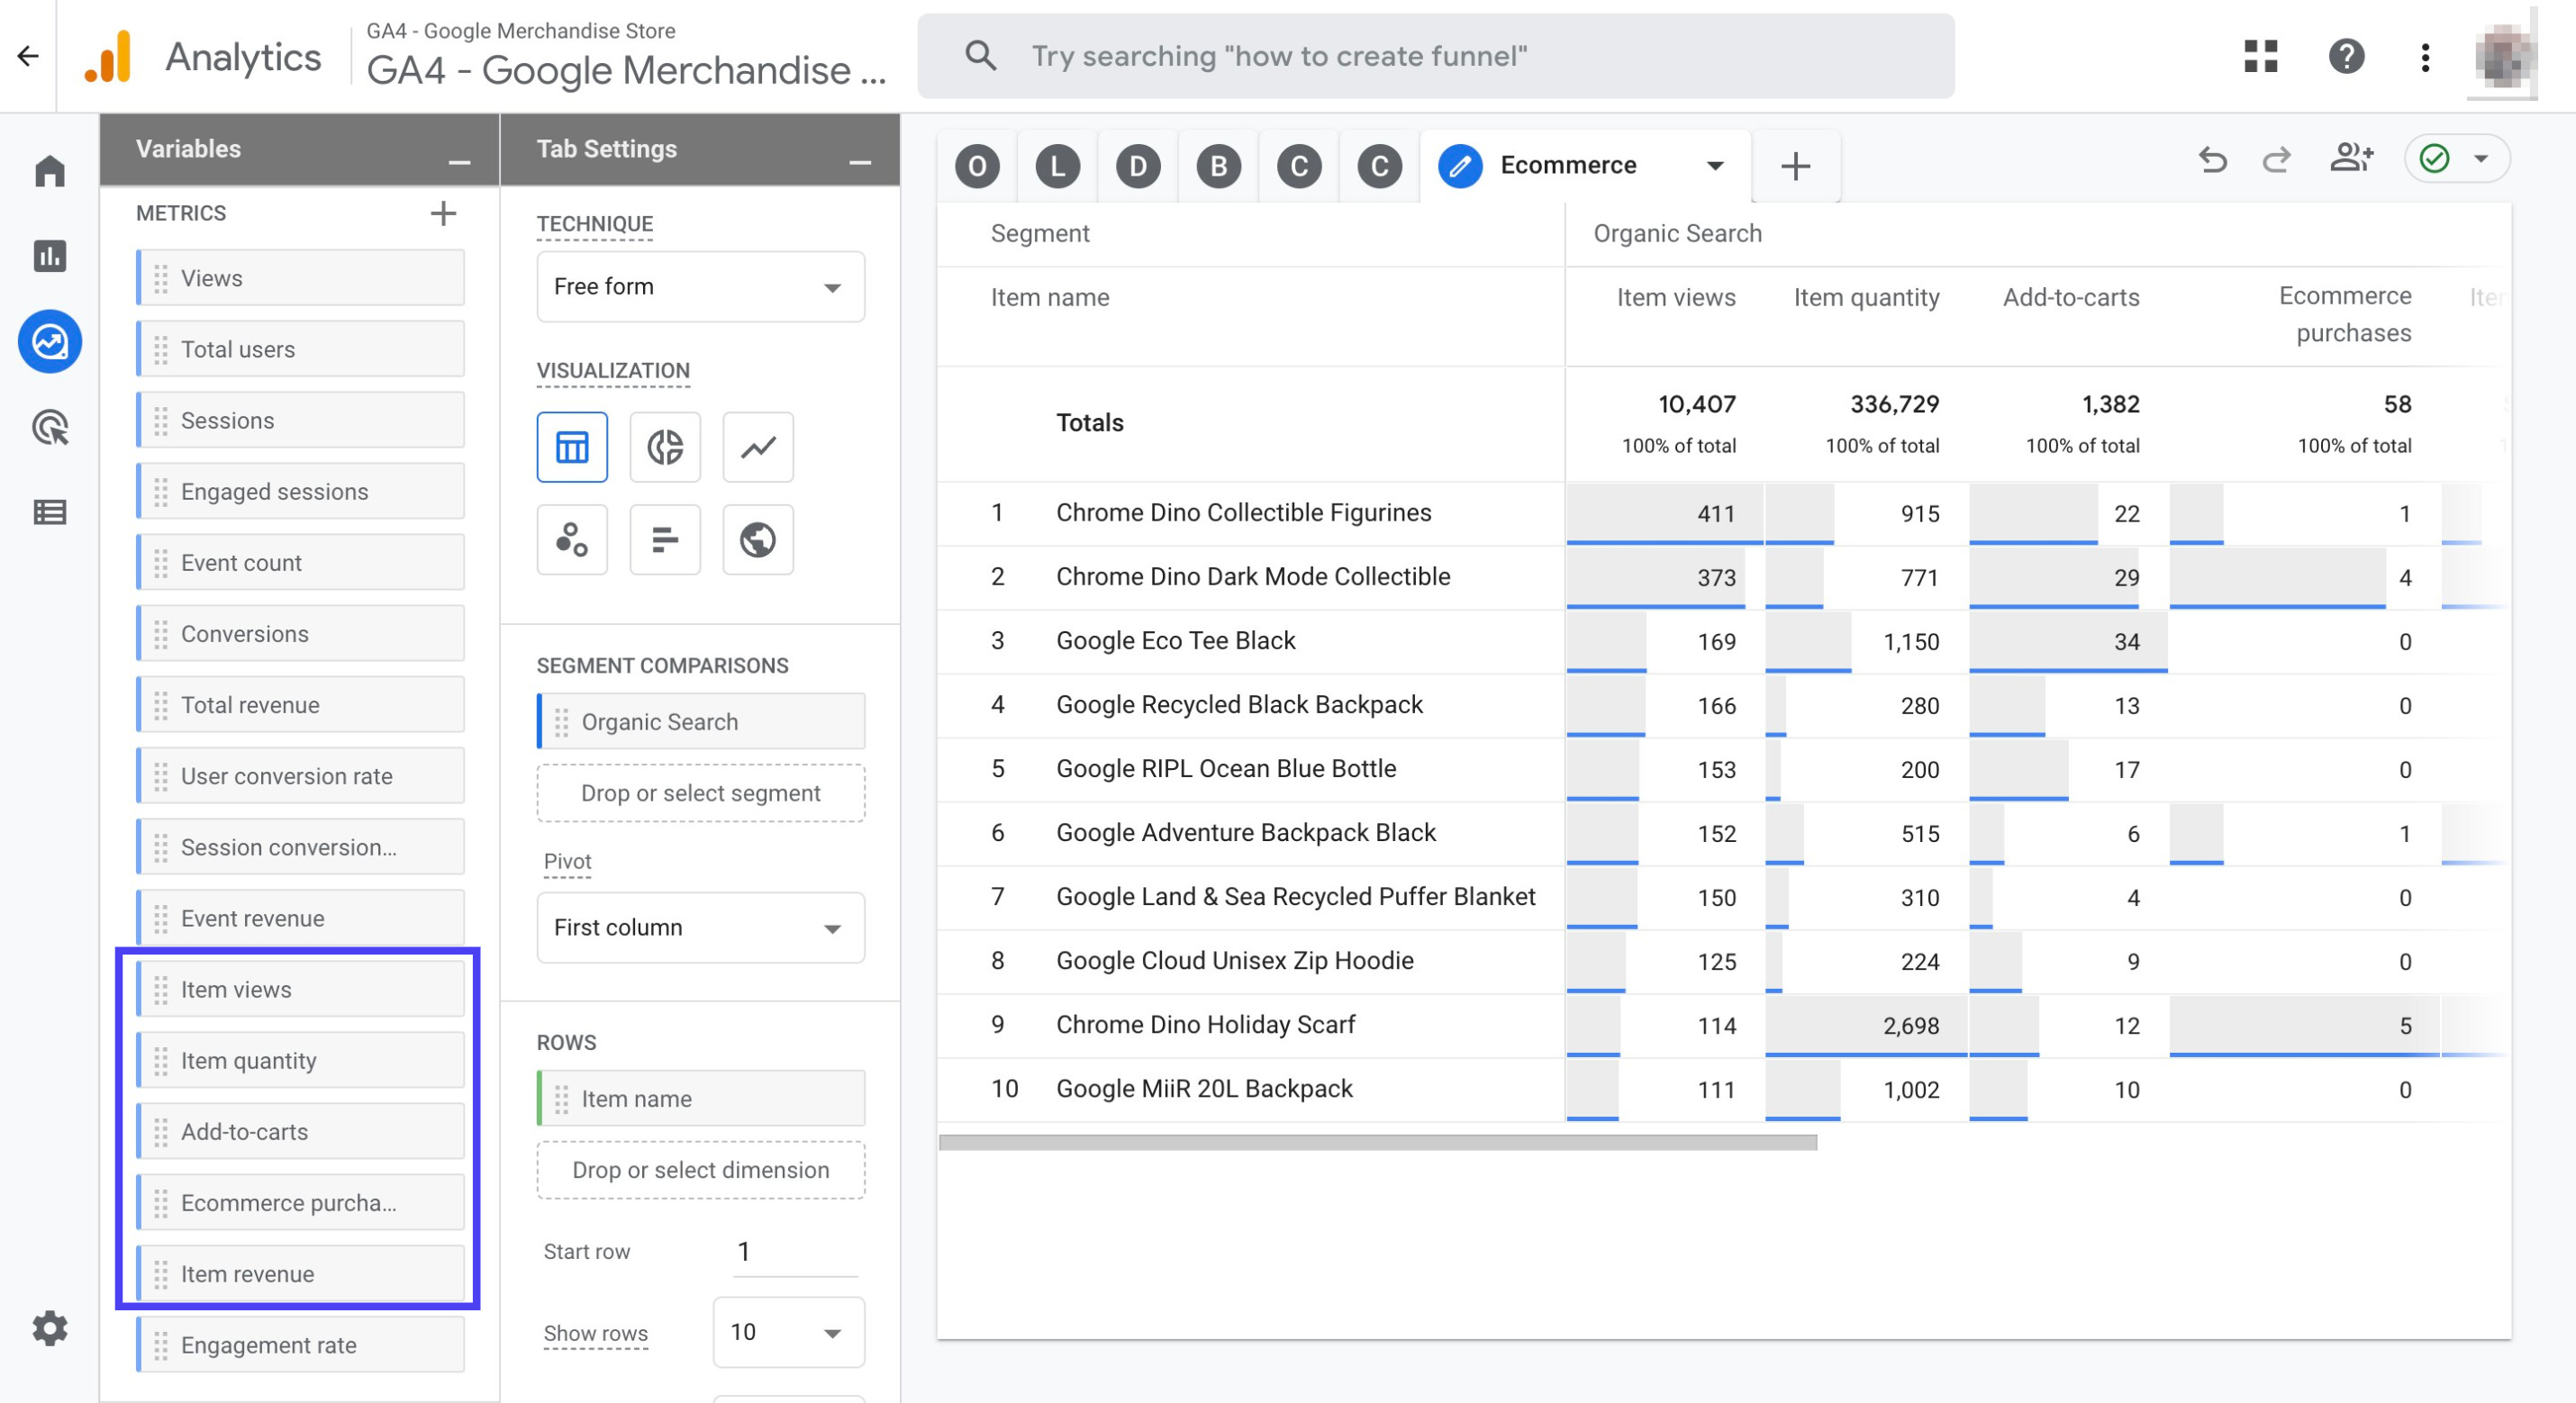Minimize the Variables panel
This screenshot has width=2576, height=1403.
(459, 162)
